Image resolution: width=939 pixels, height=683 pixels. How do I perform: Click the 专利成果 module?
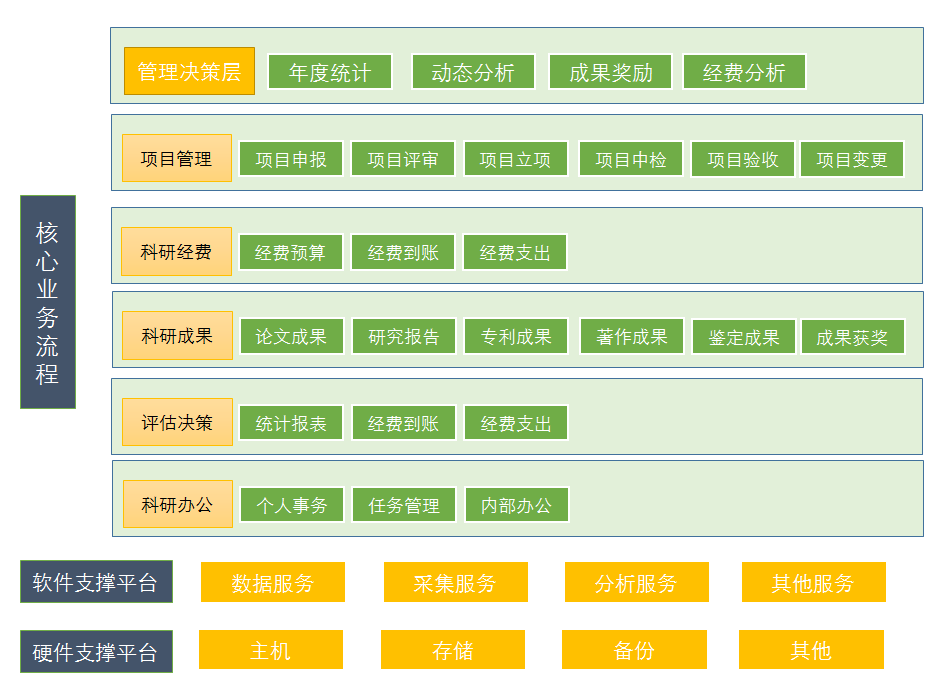point(516,337)
